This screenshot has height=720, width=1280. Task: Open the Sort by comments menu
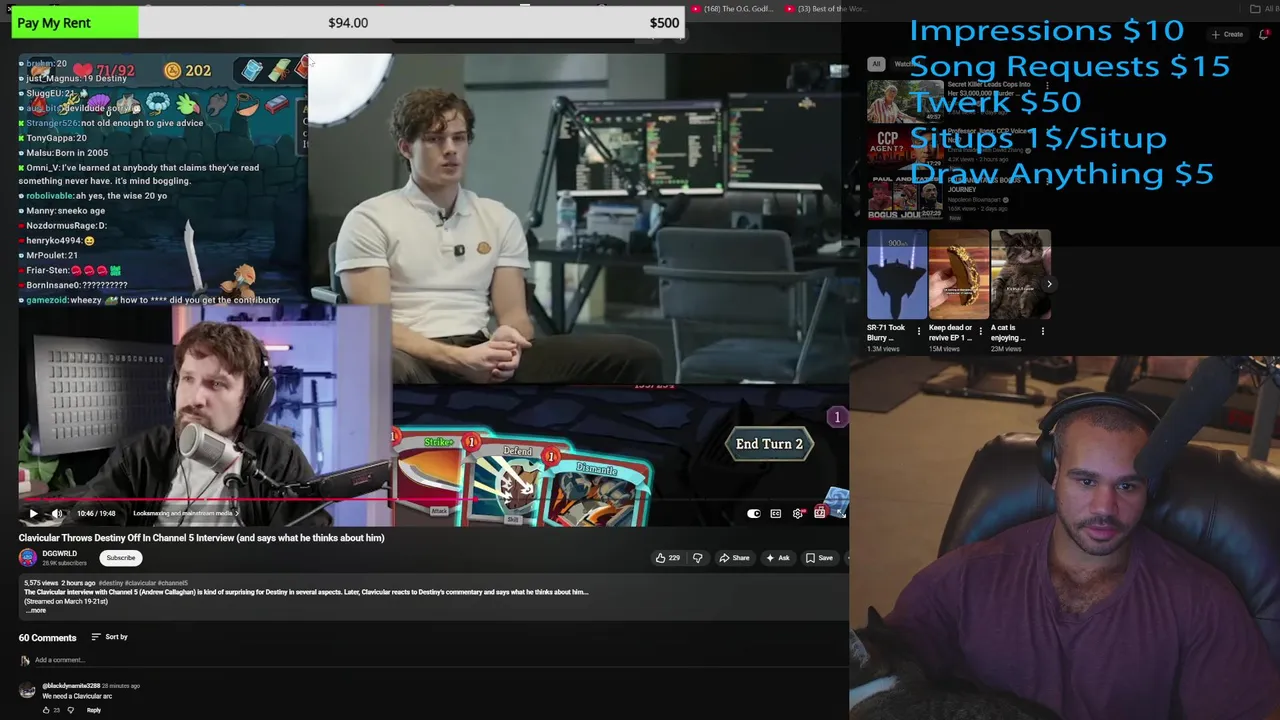coord(109,637)
